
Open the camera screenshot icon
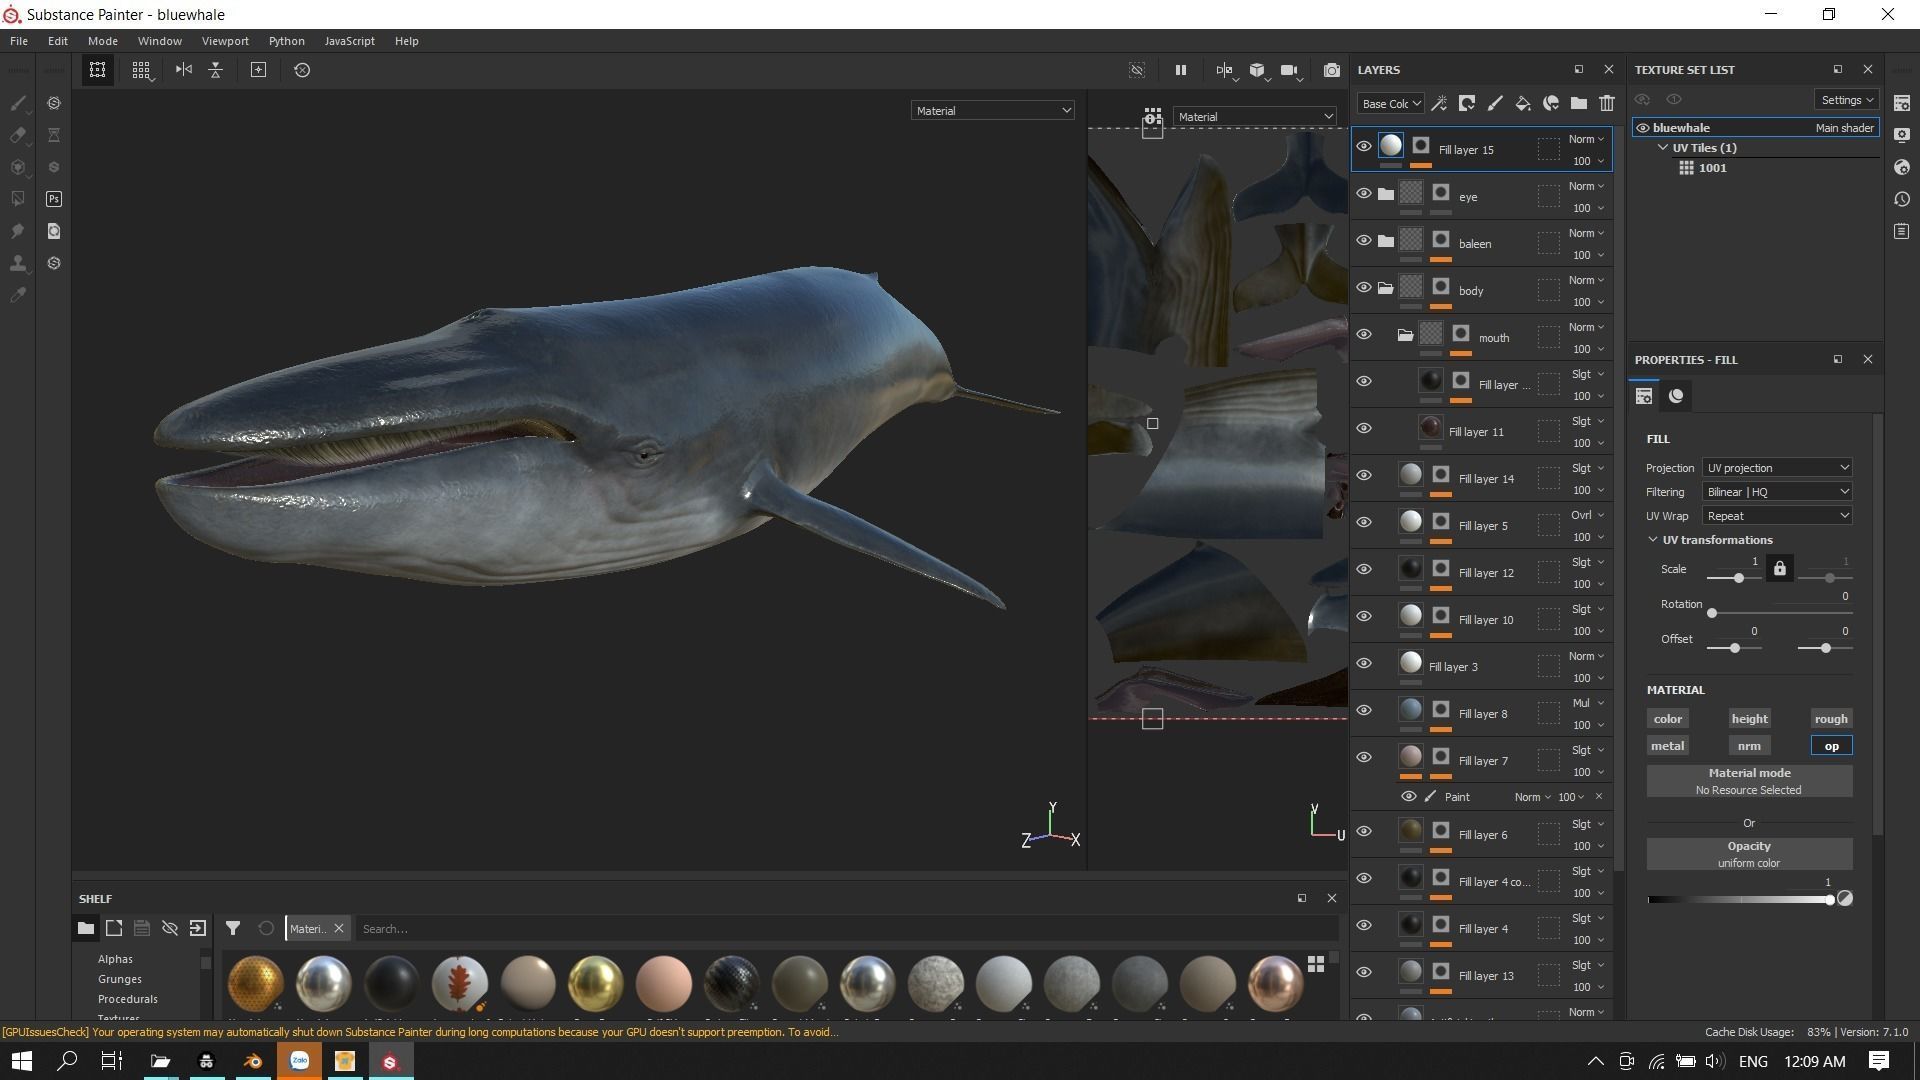click(1332, 70)
